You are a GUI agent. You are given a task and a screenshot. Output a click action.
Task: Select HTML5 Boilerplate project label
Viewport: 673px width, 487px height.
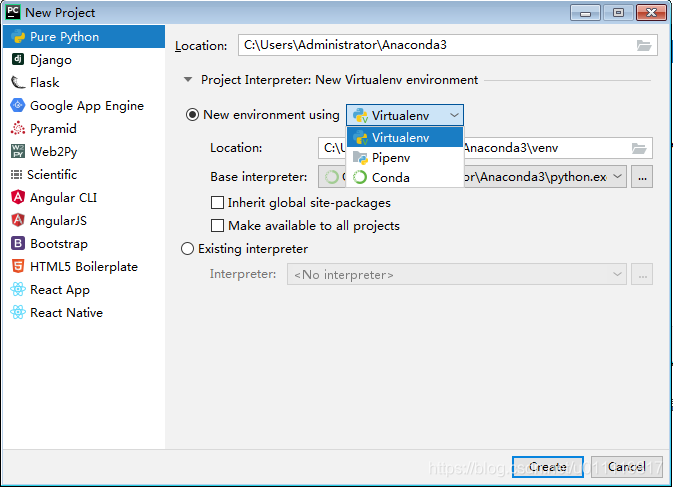(x=84, y=266)
